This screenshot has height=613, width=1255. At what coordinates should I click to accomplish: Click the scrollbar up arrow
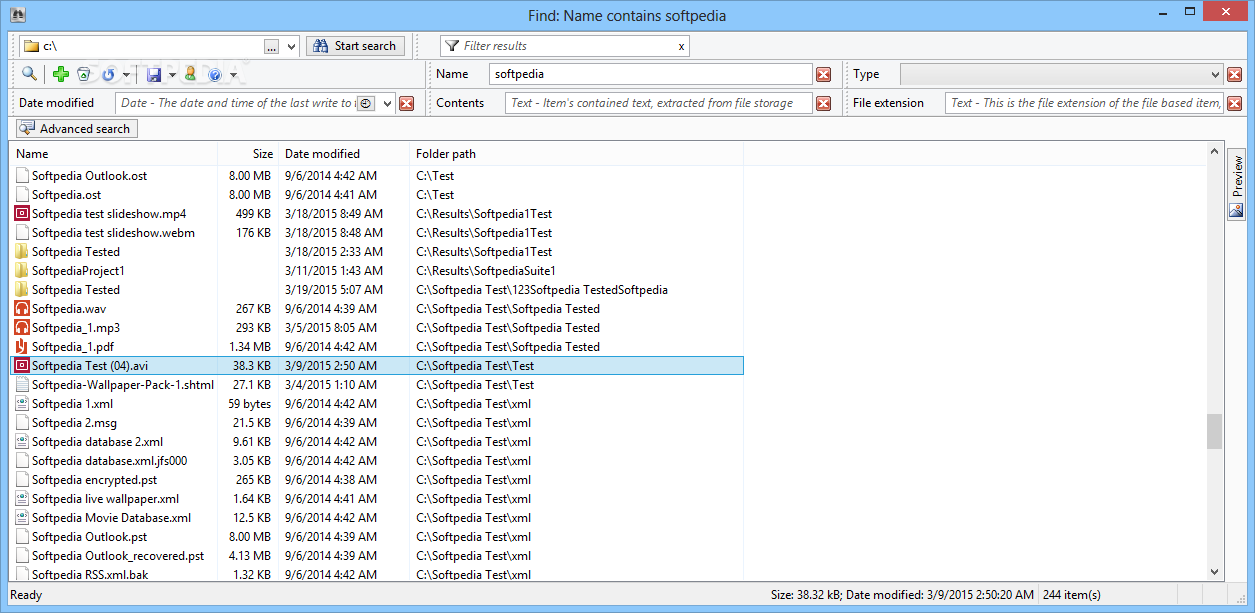pos(1215,151)
